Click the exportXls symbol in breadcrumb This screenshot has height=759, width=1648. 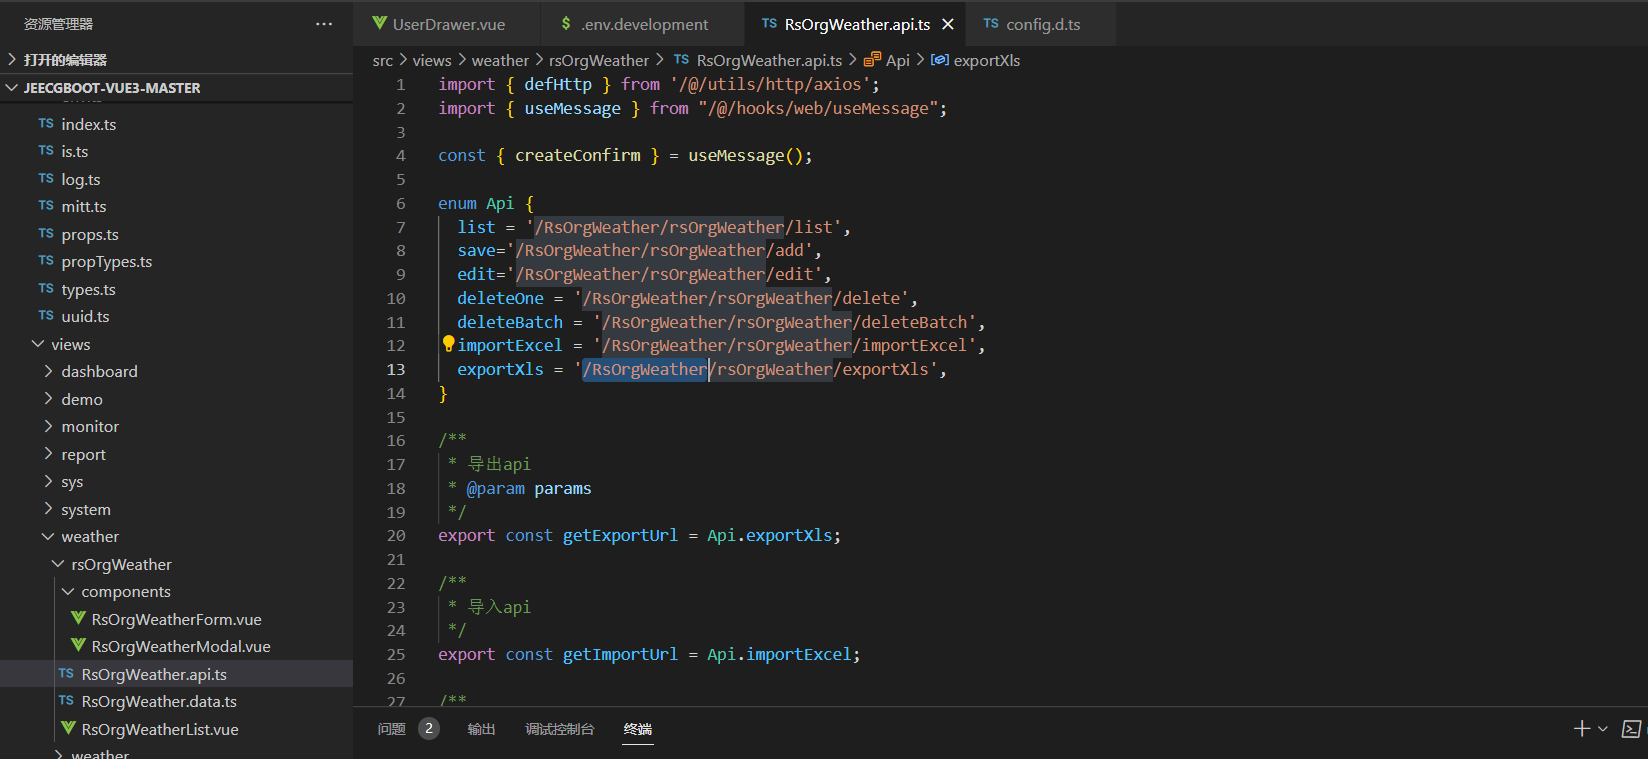click(x=986, y=60)
